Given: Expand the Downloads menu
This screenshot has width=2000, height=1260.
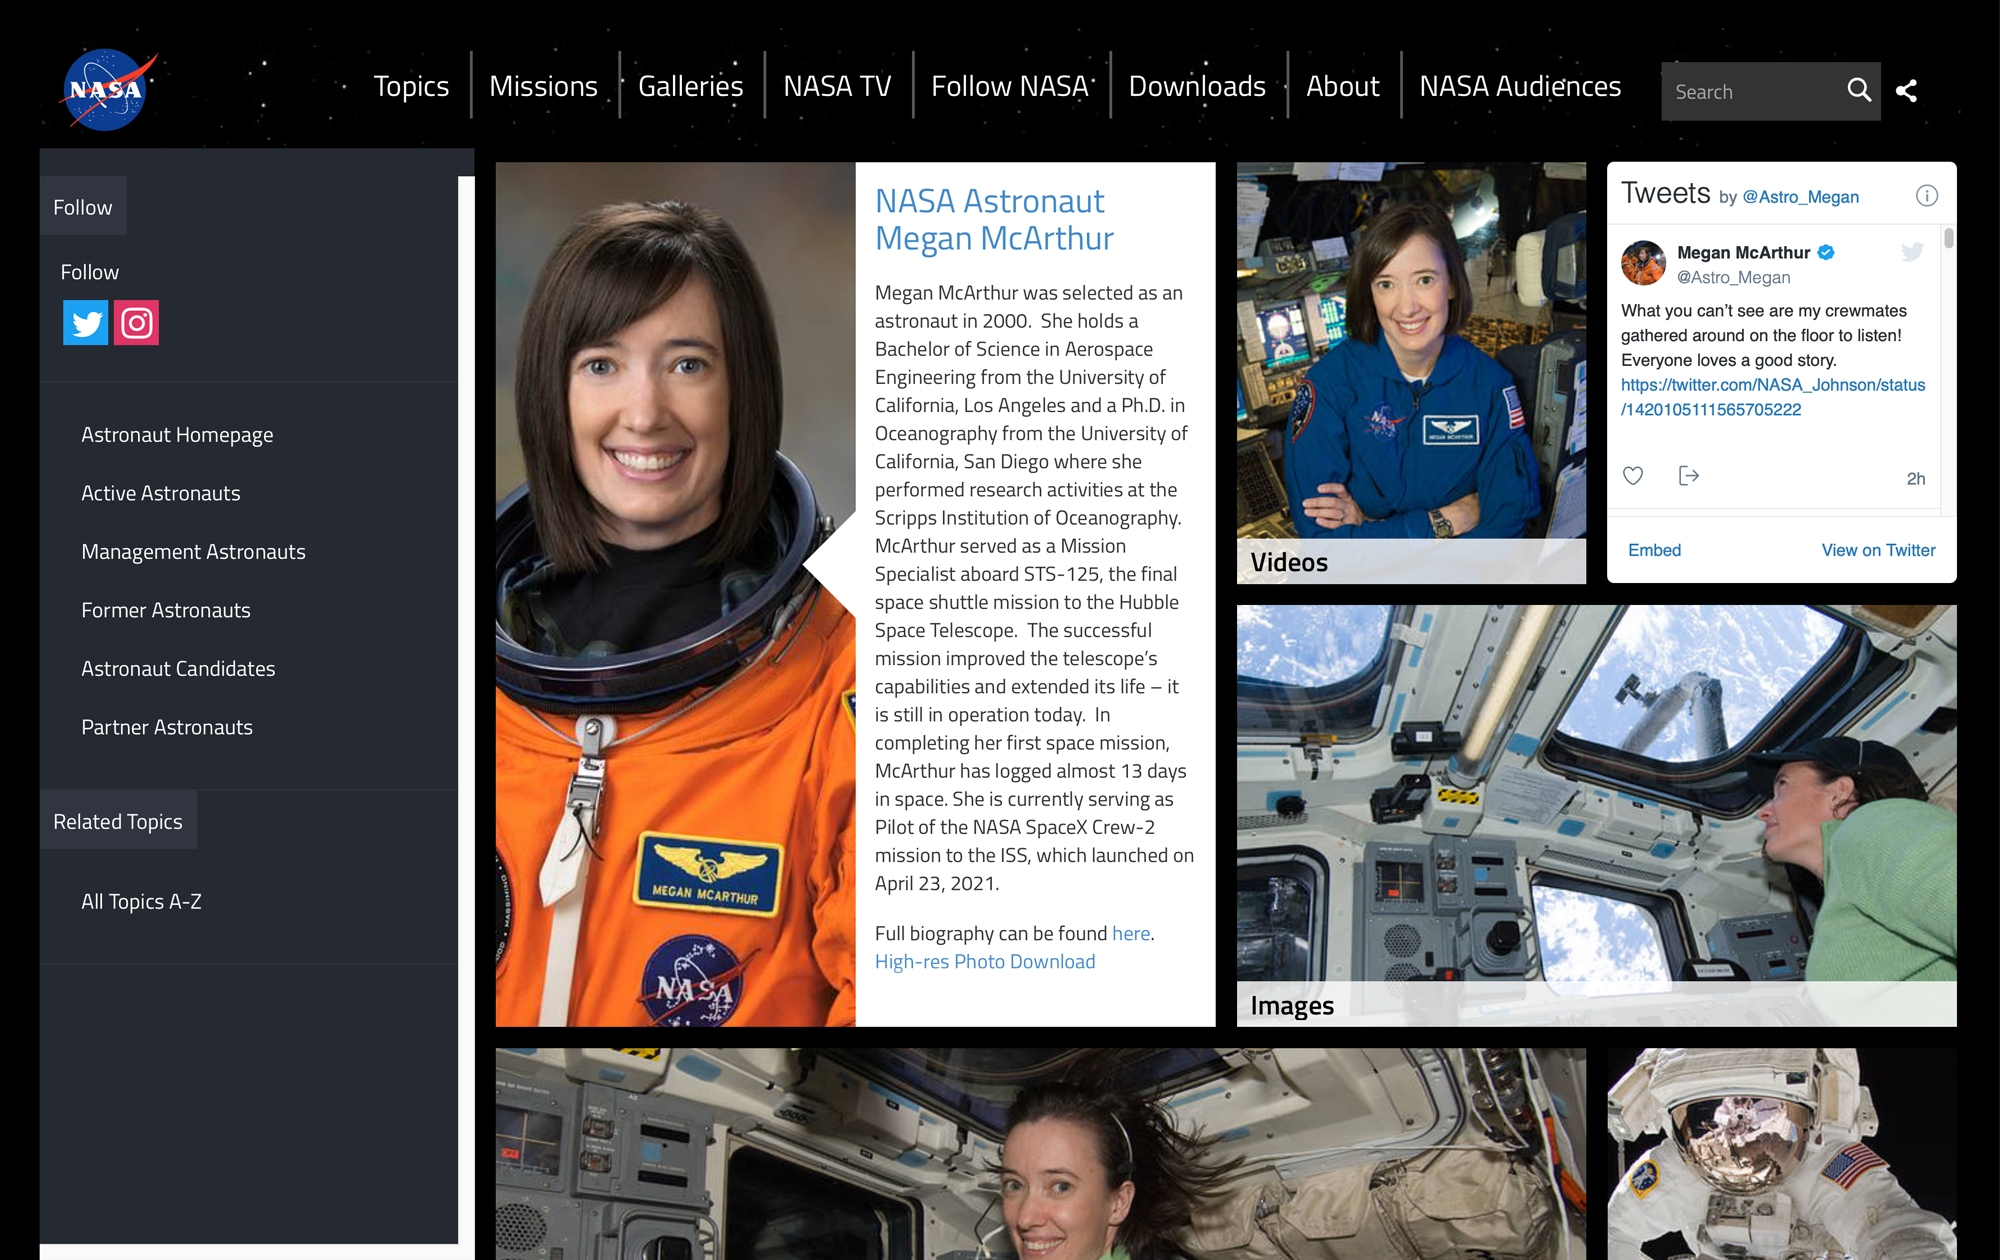Looking at the screenshot, I should coord(1197,87).
